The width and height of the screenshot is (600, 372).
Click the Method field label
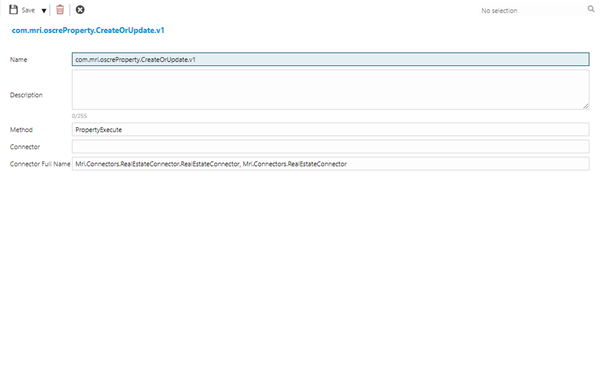click(x=21, y=130)
